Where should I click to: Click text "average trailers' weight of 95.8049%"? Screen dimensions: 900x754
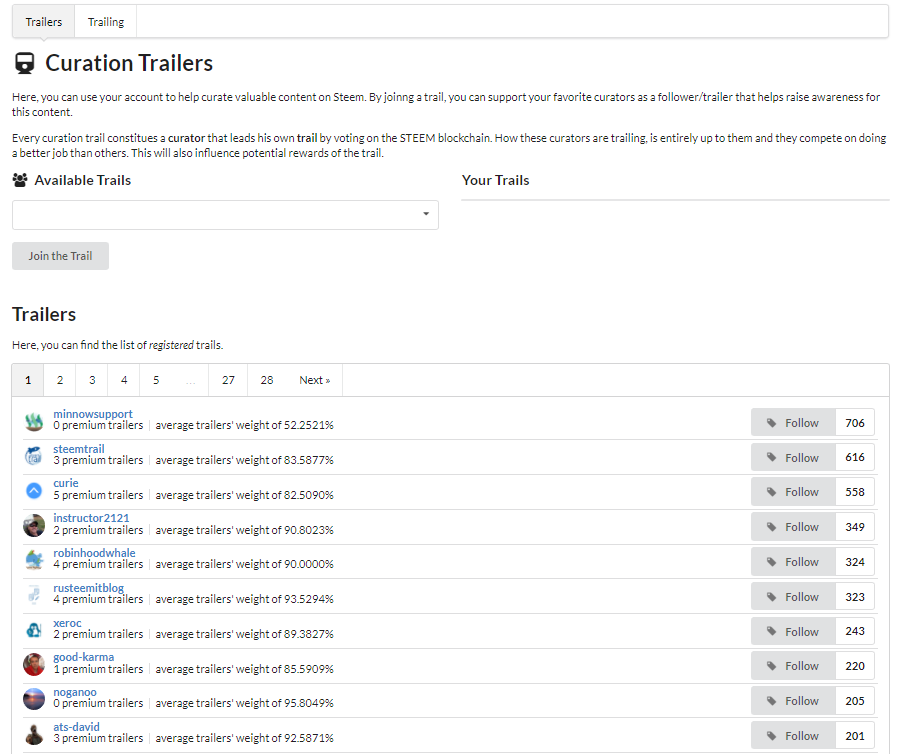click(x=245, y=703)
